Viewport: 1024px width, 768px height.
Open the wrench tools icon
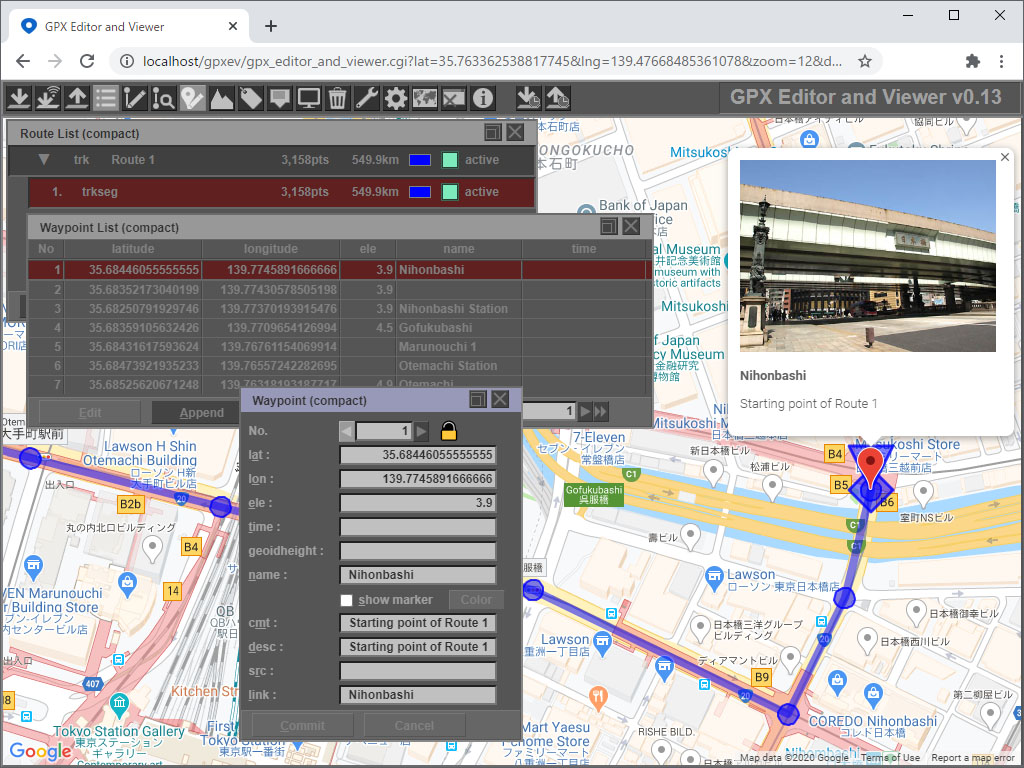[x=367, y=98]
